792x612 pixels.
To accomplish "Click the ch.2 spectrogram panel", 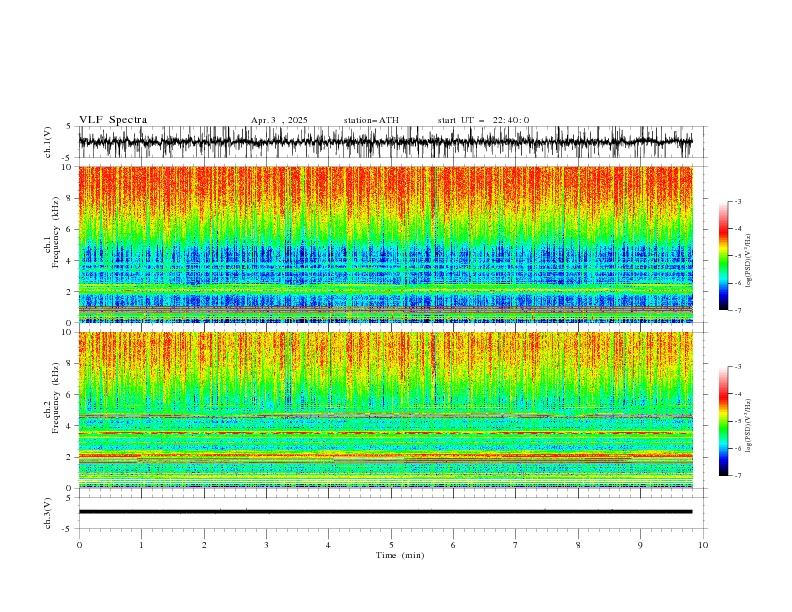I will click(x=385, y=410).
